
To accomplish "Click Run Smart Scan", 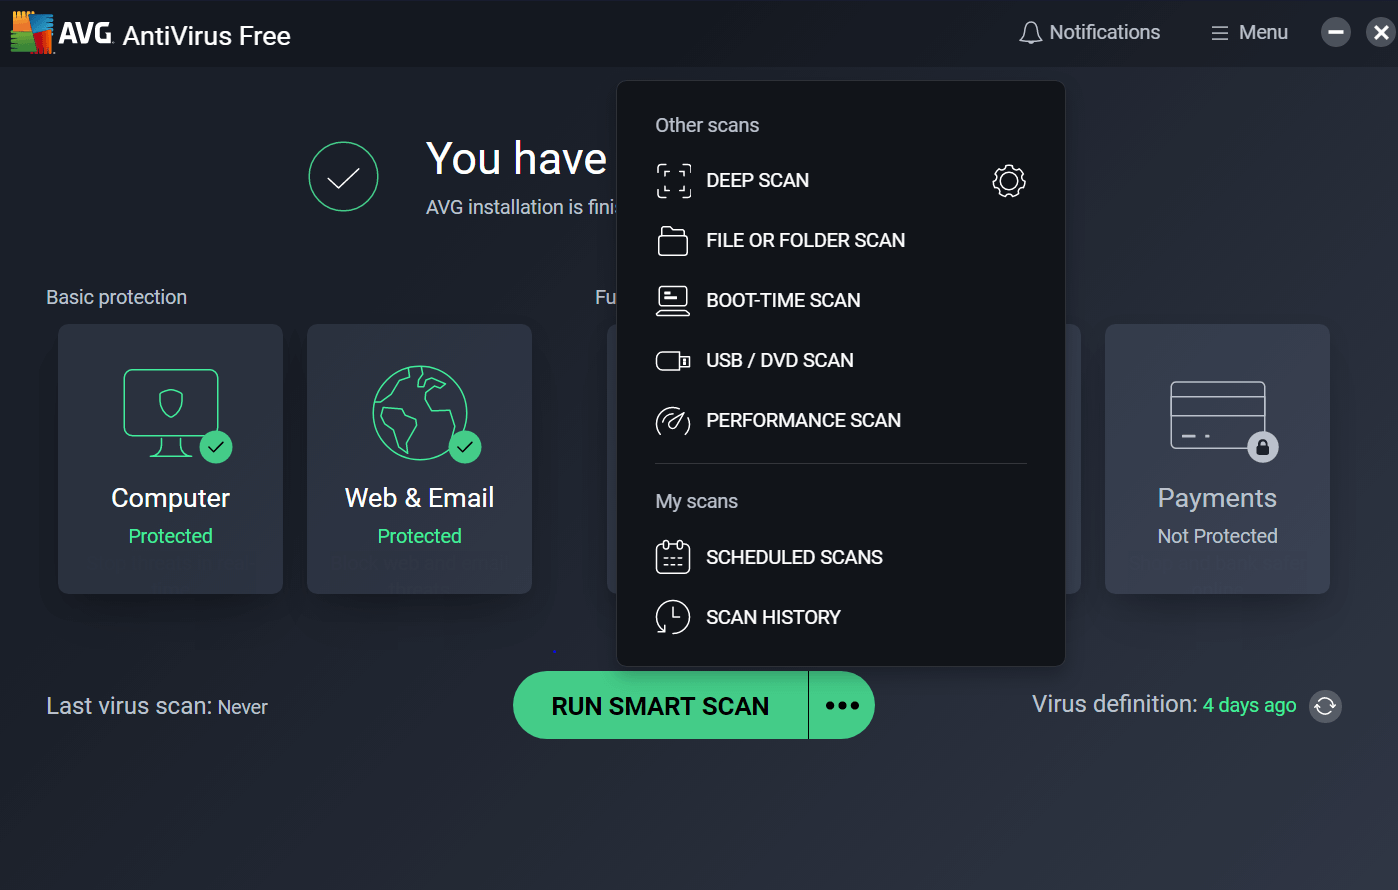I will 659,705.
